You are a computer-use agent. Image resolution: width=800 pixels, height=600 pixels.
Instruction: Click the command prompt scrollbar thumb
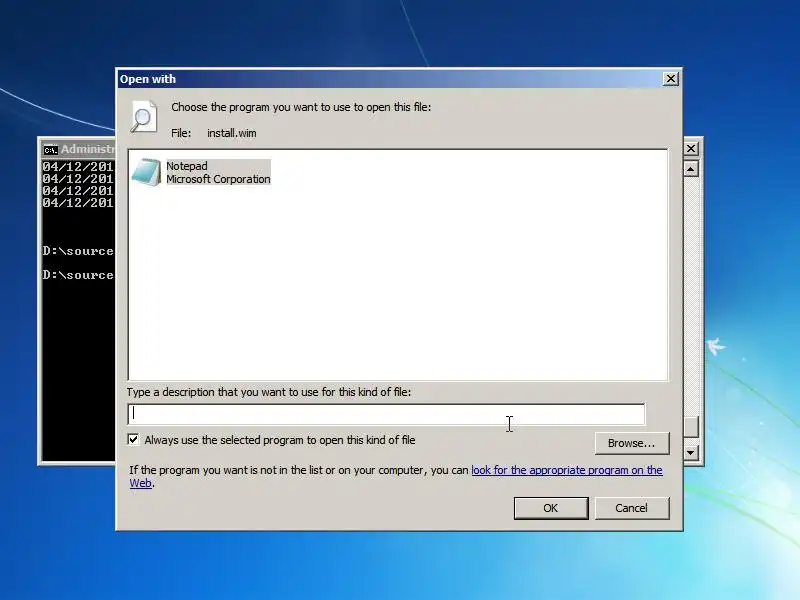click(x=691, y=427)
